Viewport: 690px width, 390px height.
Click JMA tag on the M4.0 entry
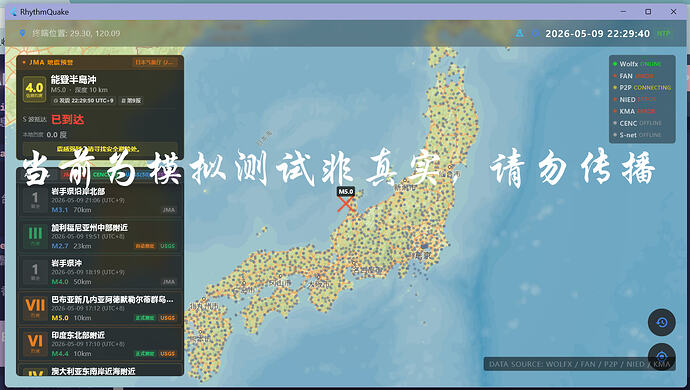169,282
